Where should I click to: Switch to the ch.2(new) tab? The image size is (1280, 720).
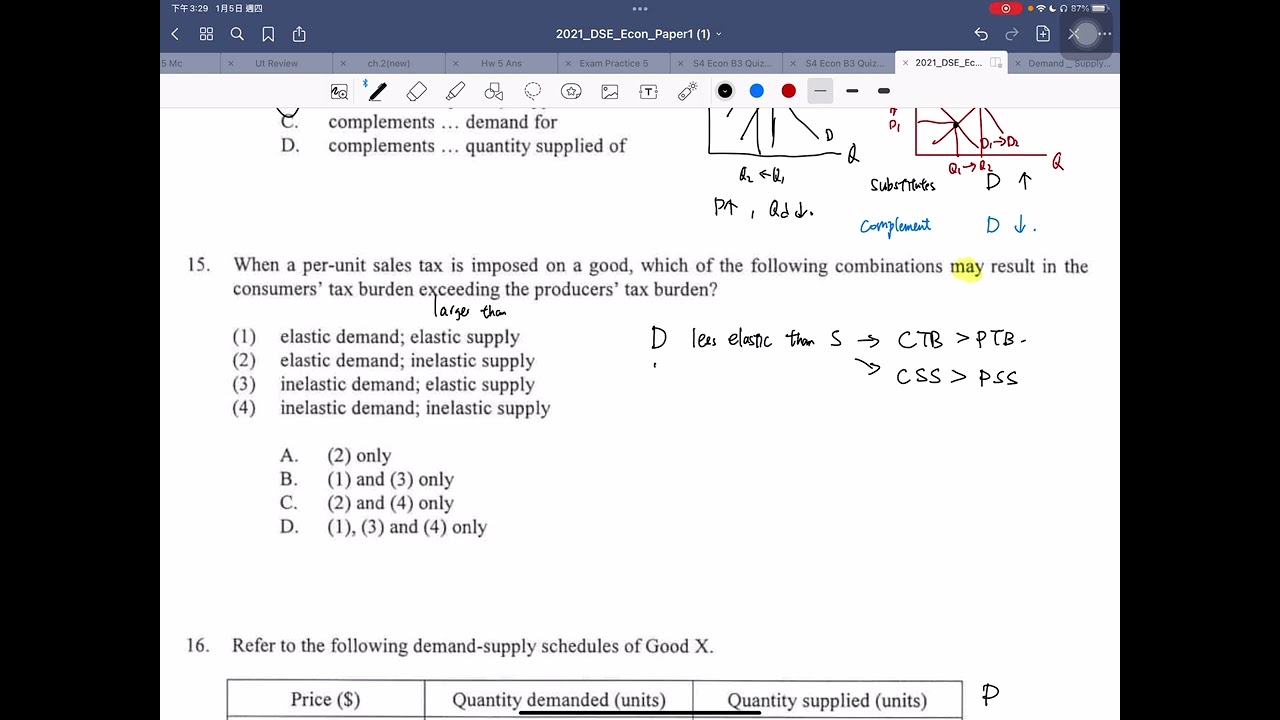click(389, 63)
